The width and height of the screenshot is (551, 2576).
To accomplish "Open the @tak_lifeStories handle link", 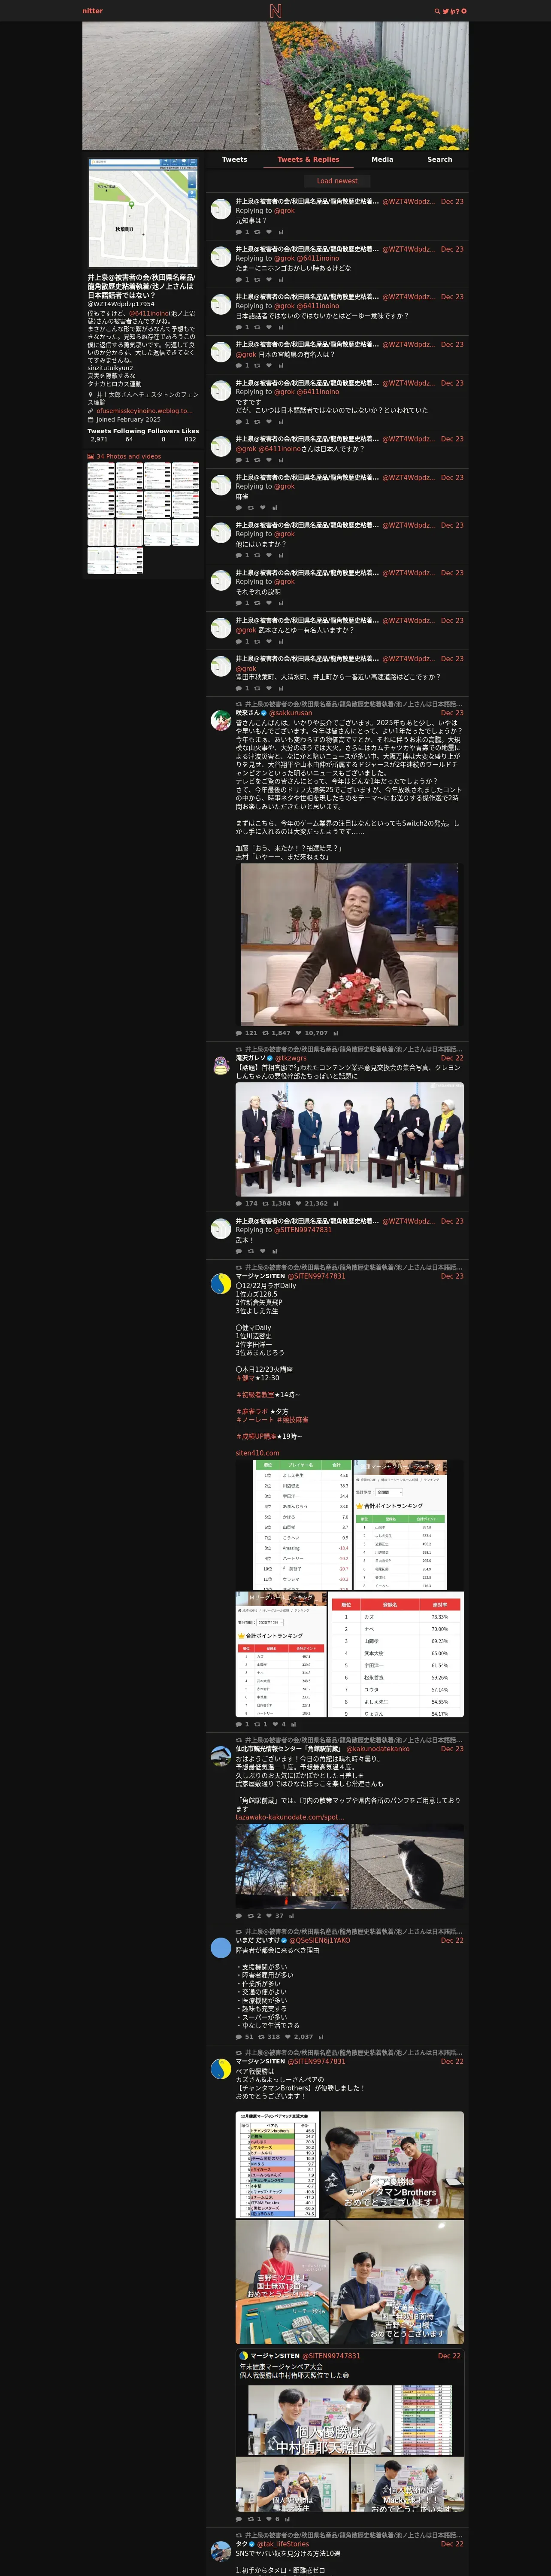I will click(282, 2544).
